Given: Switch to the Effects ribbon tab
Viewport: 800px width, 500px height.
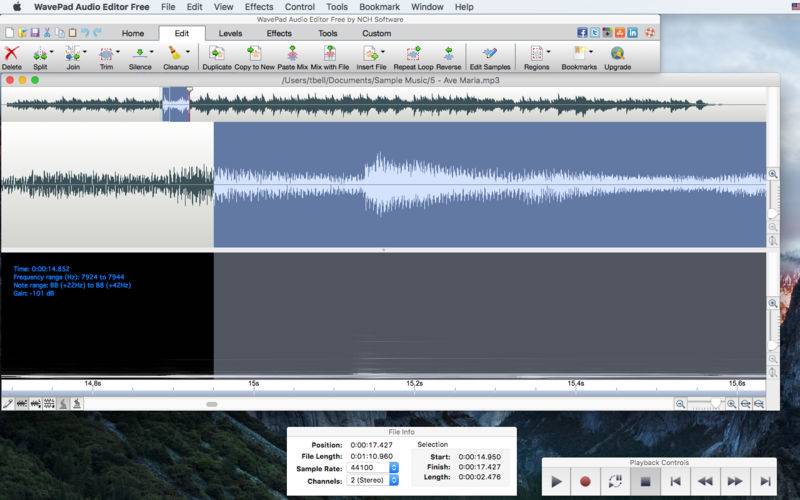Looking at the screenshot, I should coord(279,33).
